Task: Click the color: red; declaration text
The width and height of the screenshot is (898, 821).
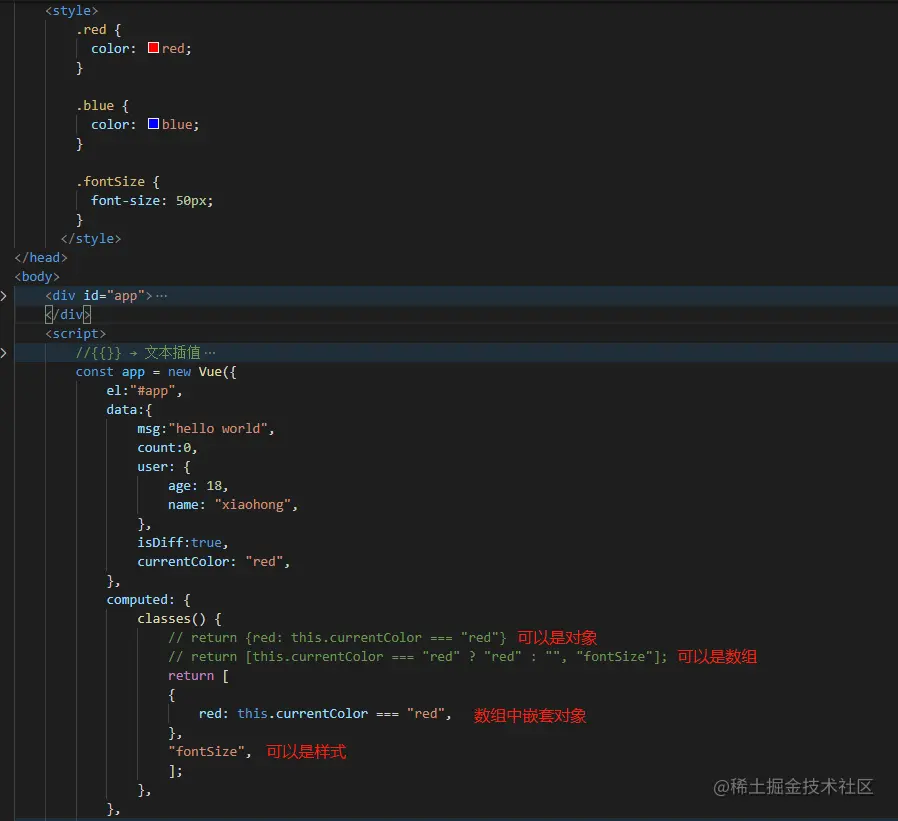Action: 141,49
